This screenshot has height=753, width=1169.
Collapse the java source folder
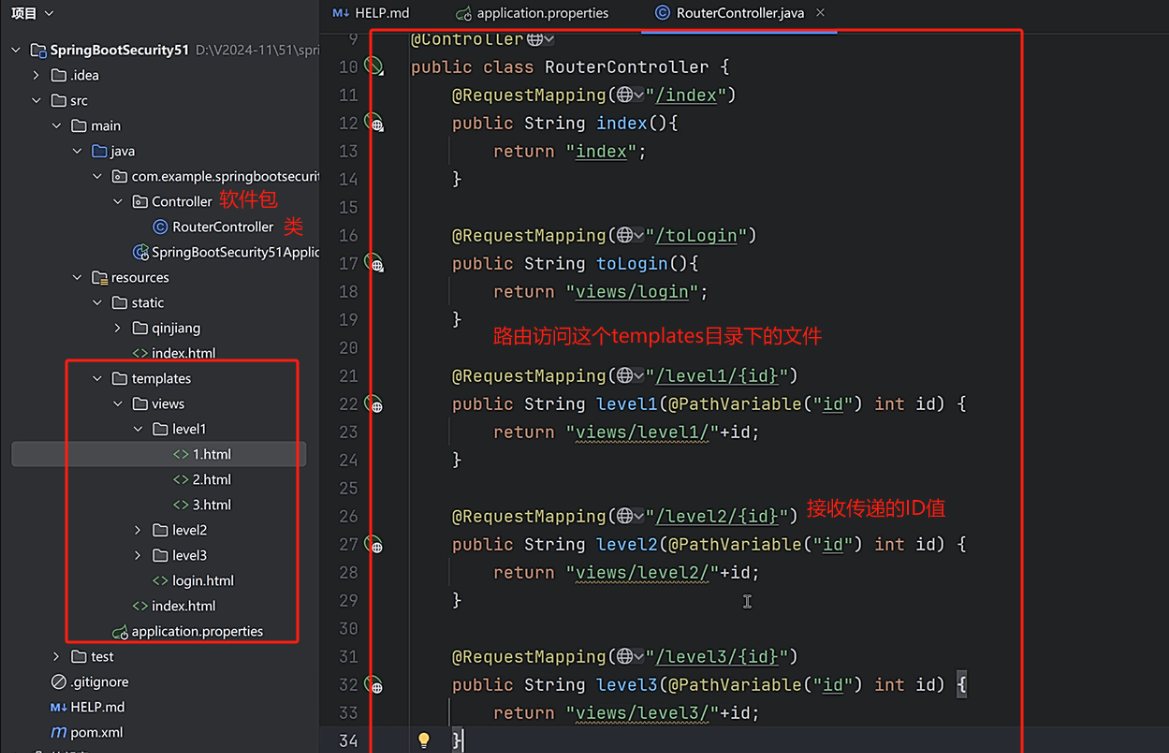point(77,151)
